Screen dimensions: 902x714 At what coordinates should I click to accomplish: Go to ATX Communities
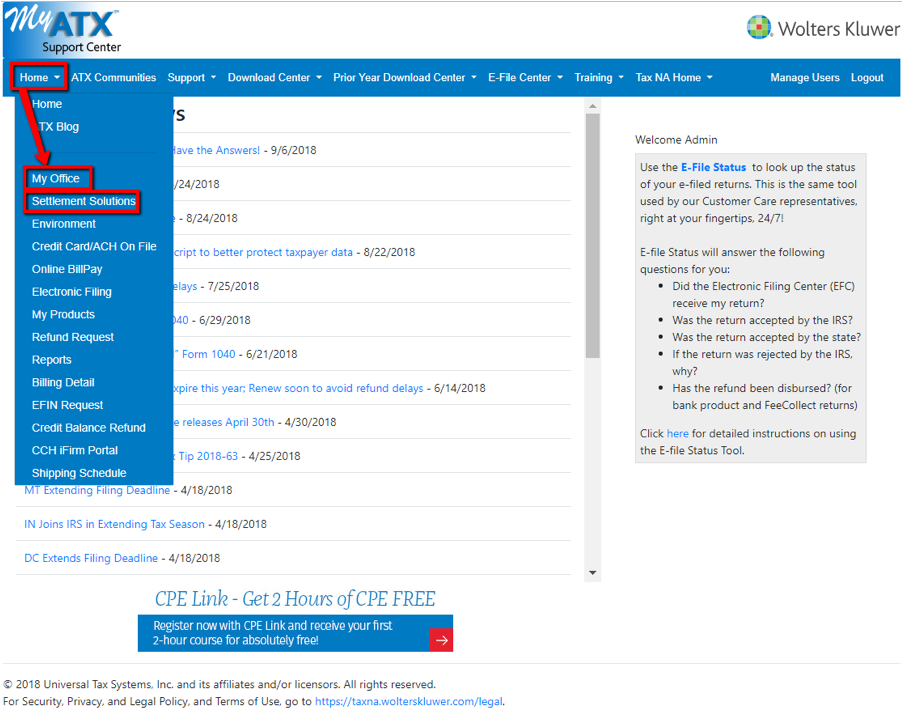tap(114, 78)
